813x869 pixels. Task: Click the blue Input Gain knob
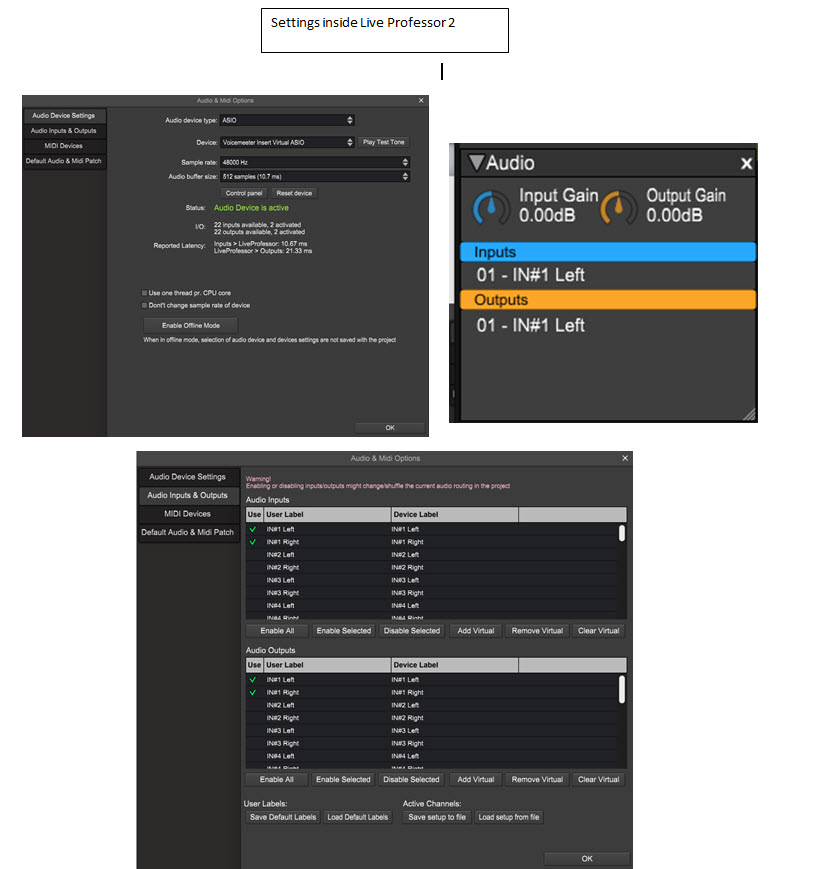pos(491,207)
